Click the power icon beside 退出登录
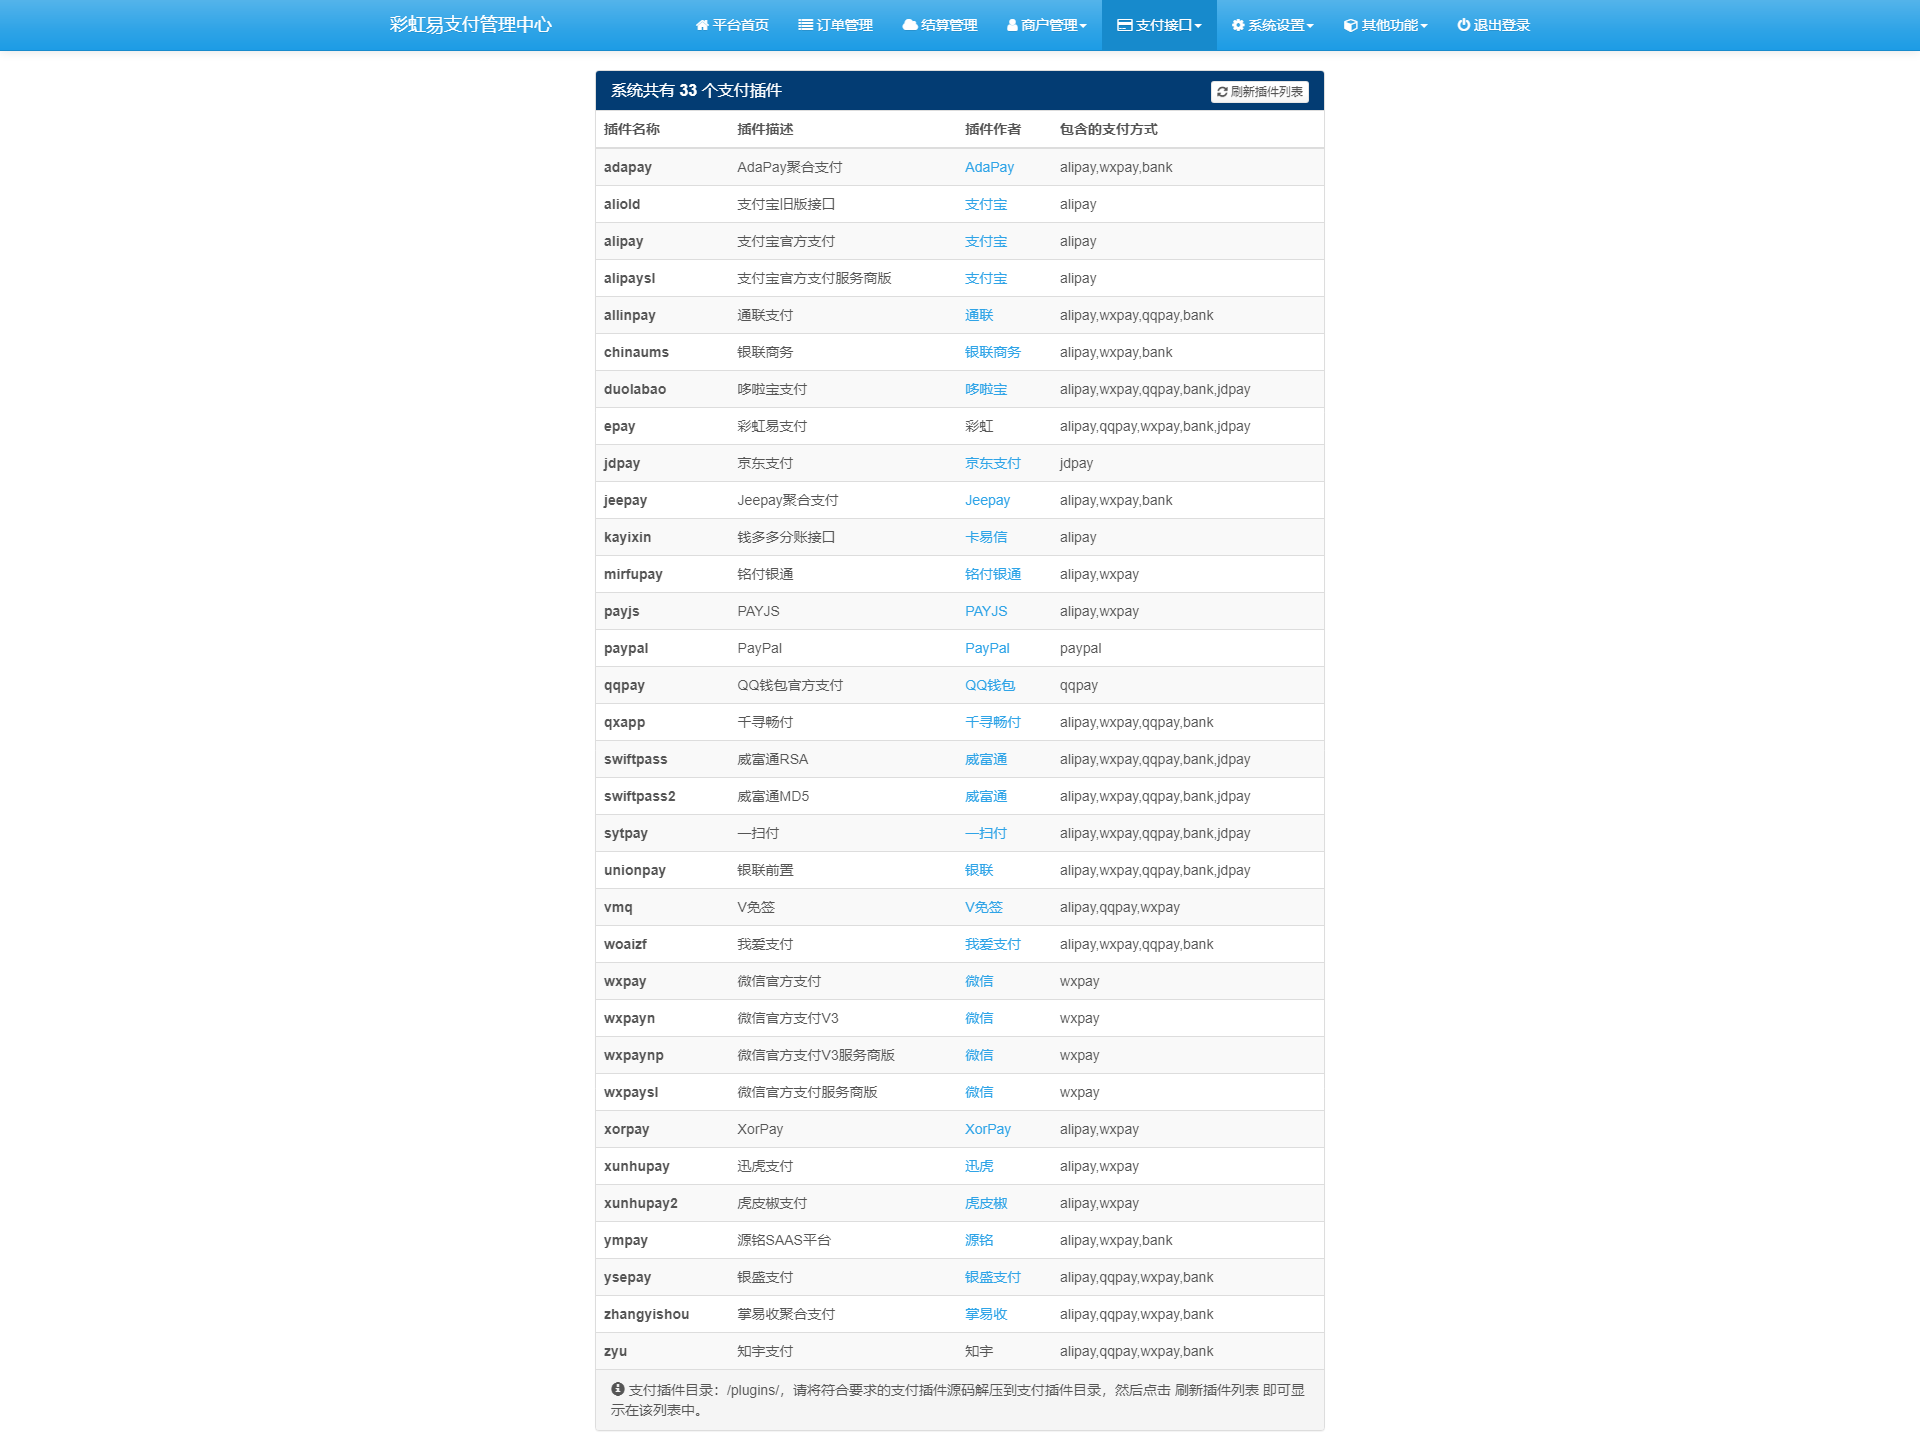This screenshot has height=1451, width=1920. [x=1463, y=25]
